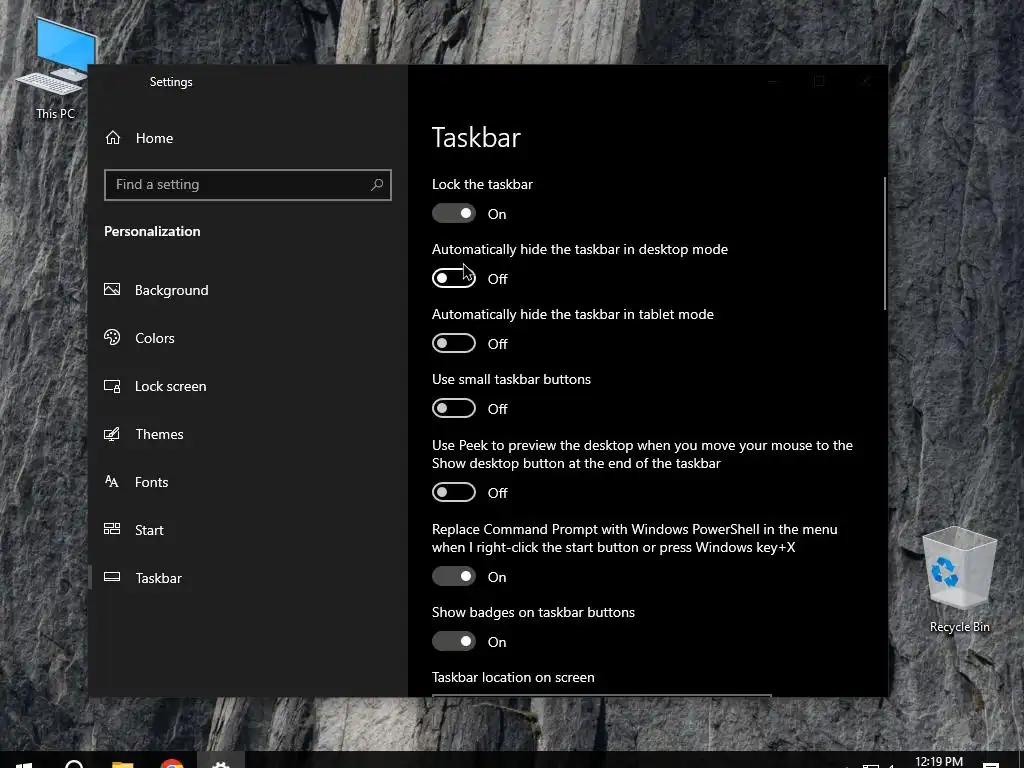The image size is (1024, 768).
Task: Enable Peek to preview the desktop
Action: (x=454, y=492)
